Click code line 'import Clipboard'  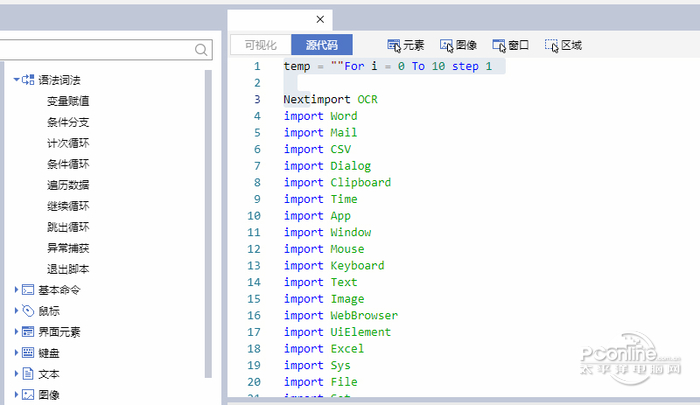pyautogui.click(x=338, y=182)
